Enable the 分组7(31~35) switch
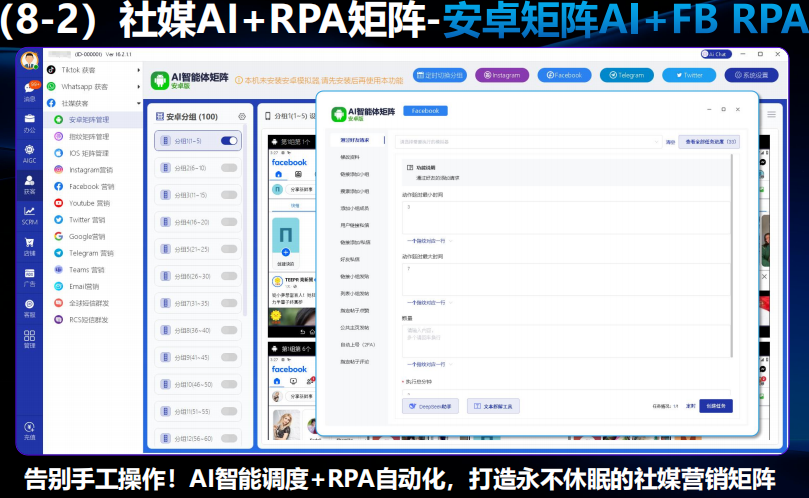Screen dimensions: 809x498 pos(229,303)
